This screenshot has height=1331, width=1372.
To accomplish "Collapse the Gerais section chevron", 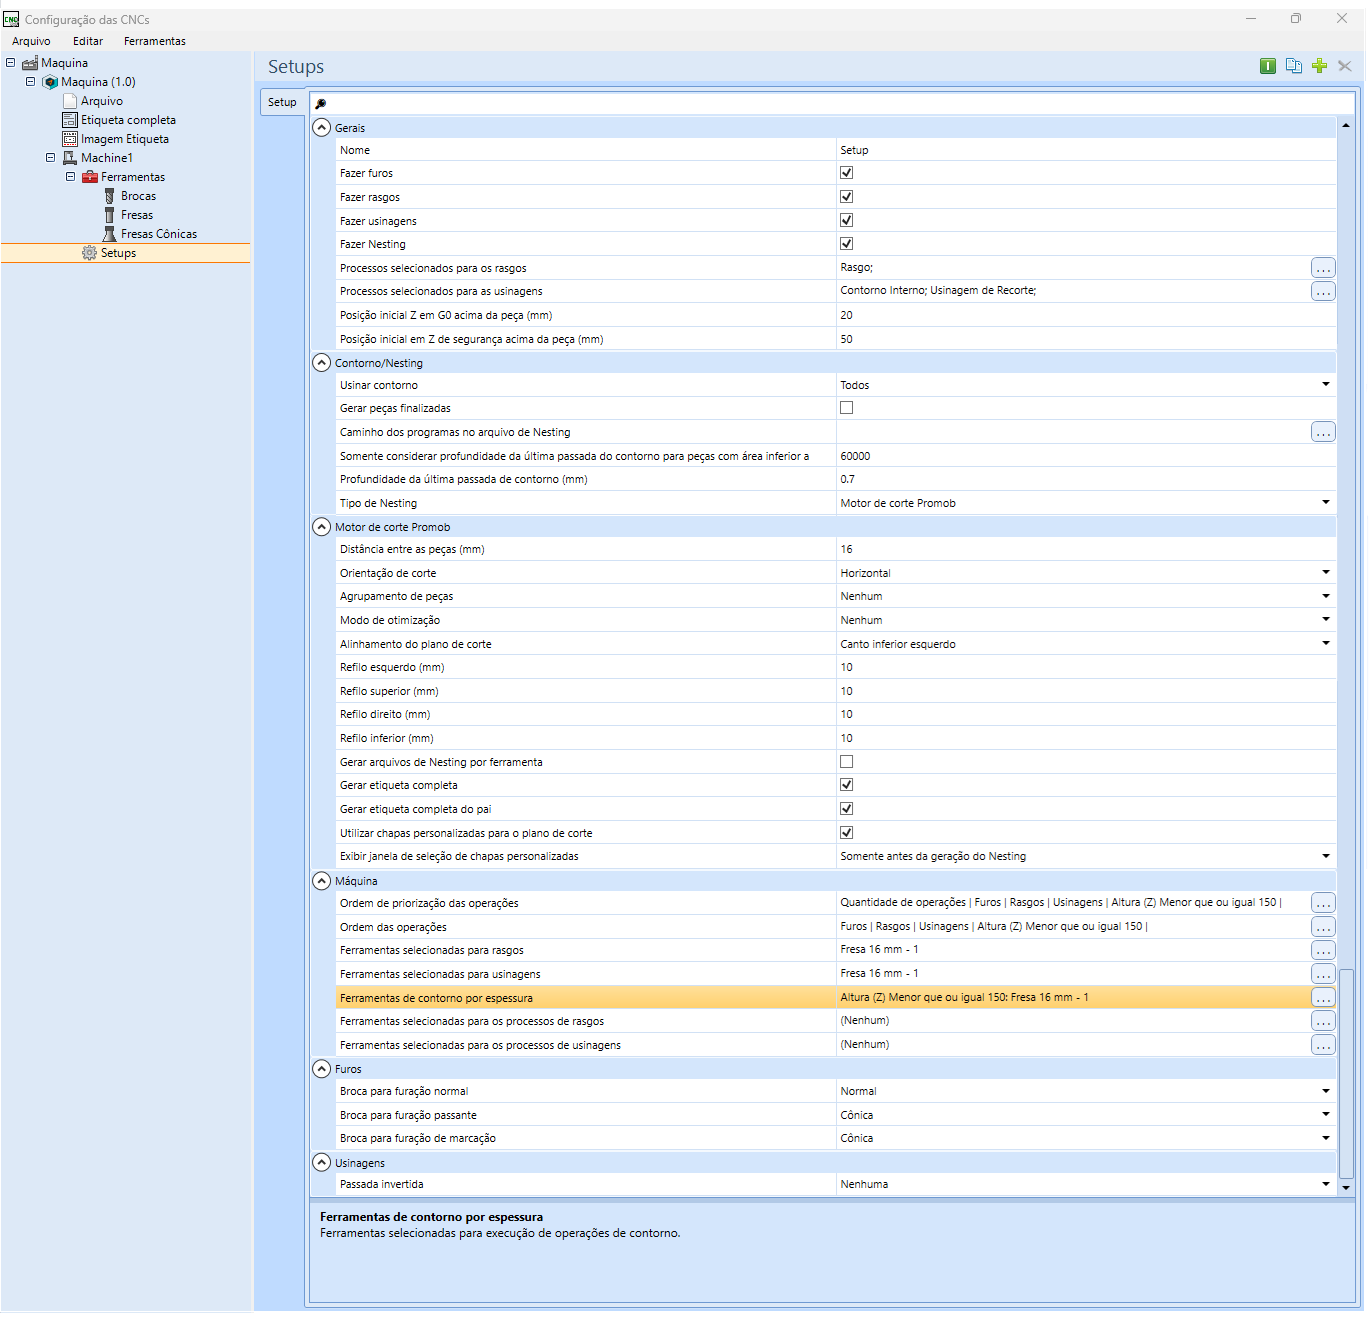I will (x=322, y=127).
